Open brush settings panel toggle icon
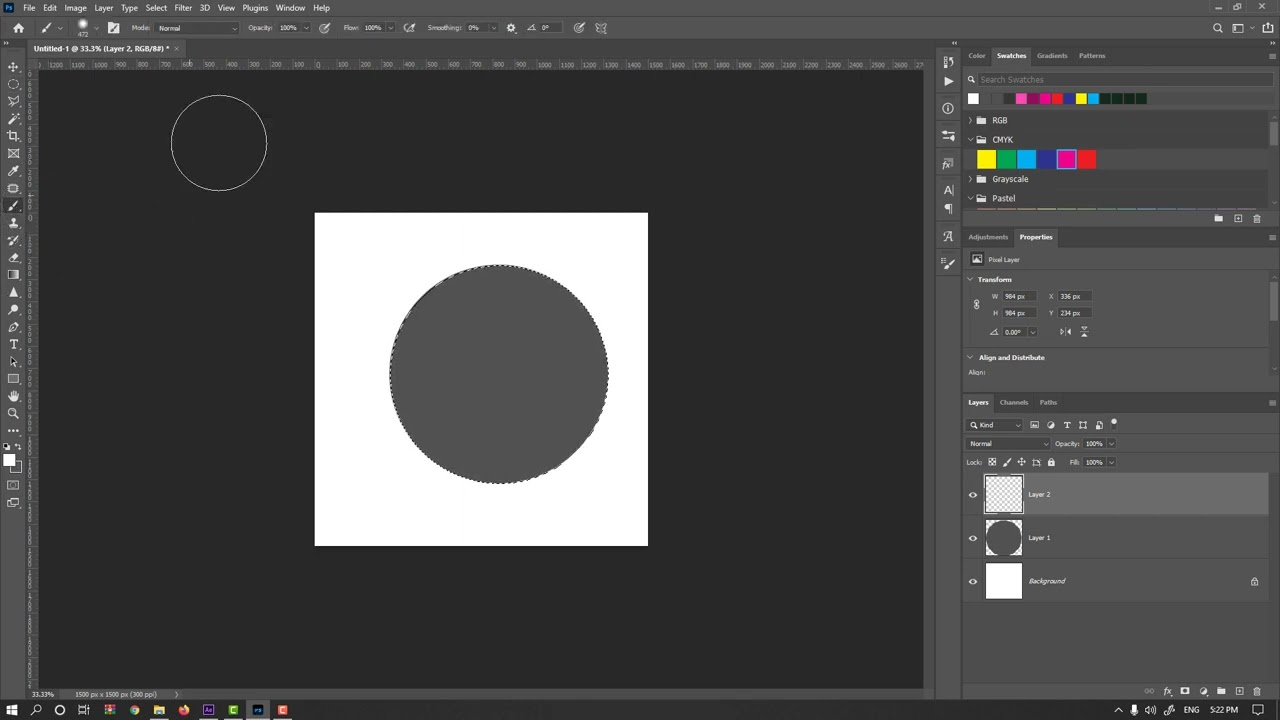This screenshot has height=720, width=1280. pyautogui.click(x=113, y=28)
